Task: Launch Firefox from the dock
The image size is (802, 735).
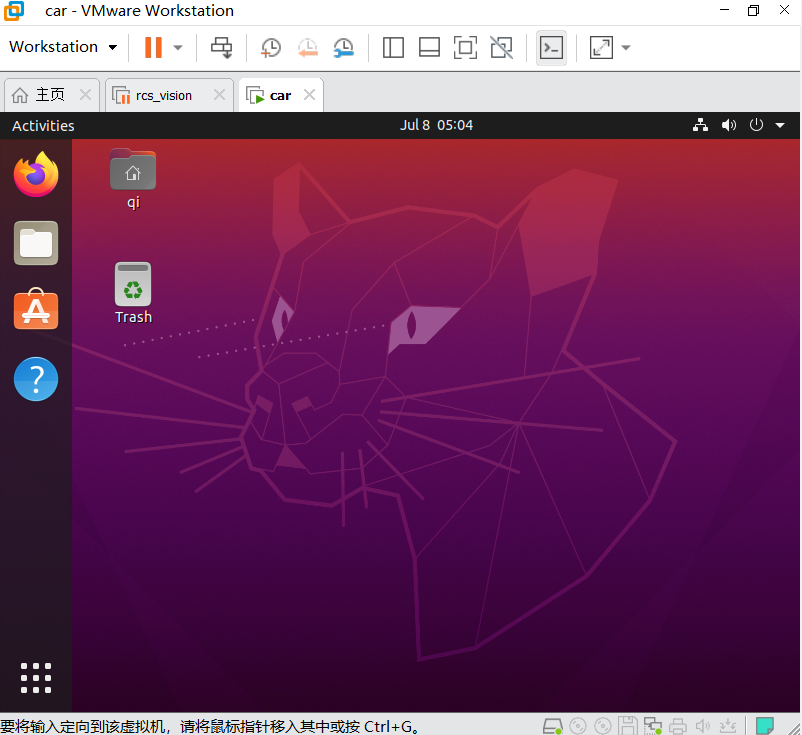Action: tap(36, 174)
